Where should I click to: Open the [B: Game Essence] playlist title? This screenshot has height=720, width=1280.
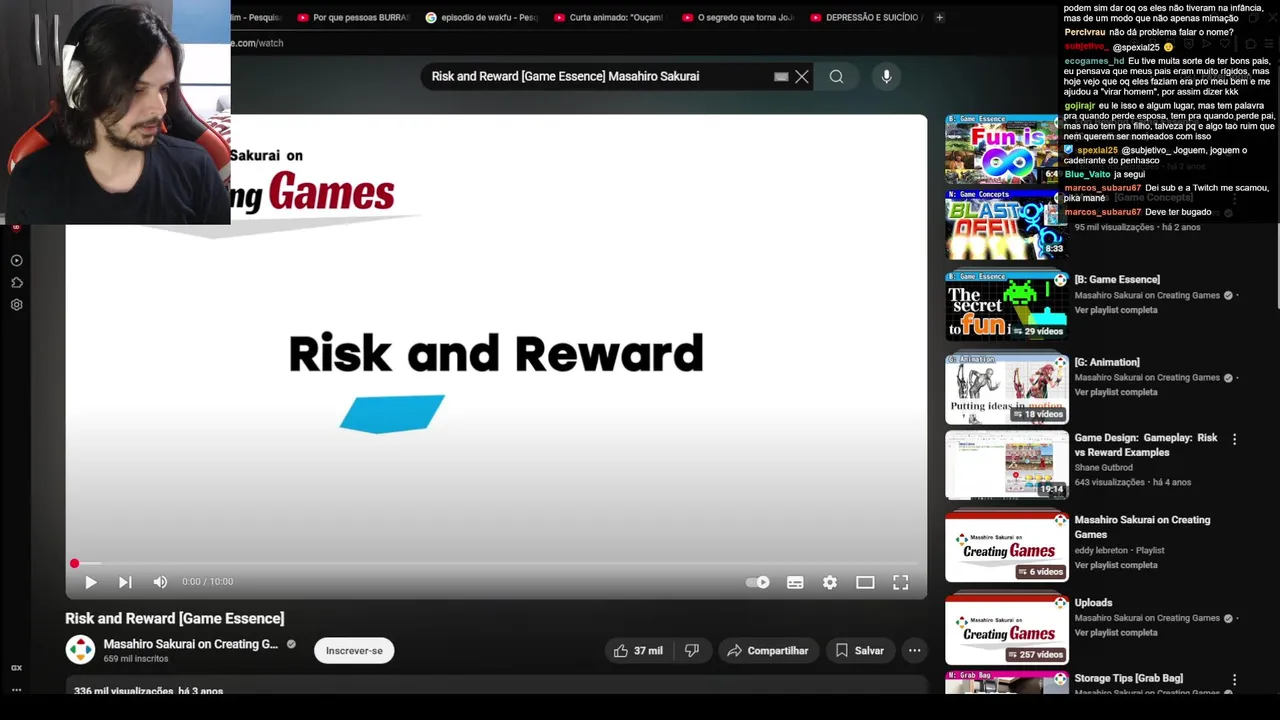pos(1117,280)
